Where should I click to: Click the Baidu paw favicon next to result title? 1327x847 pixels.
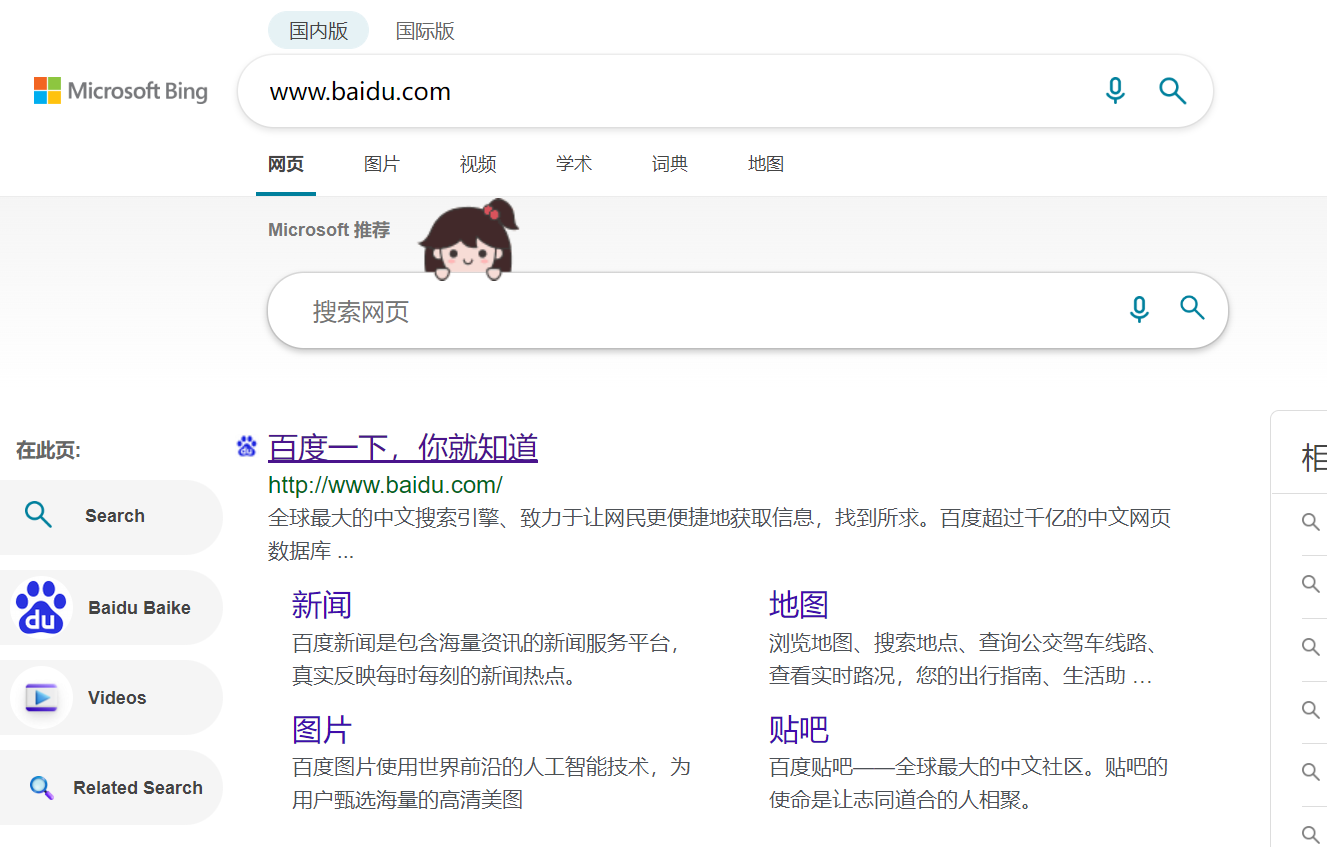tap(246, 446)
